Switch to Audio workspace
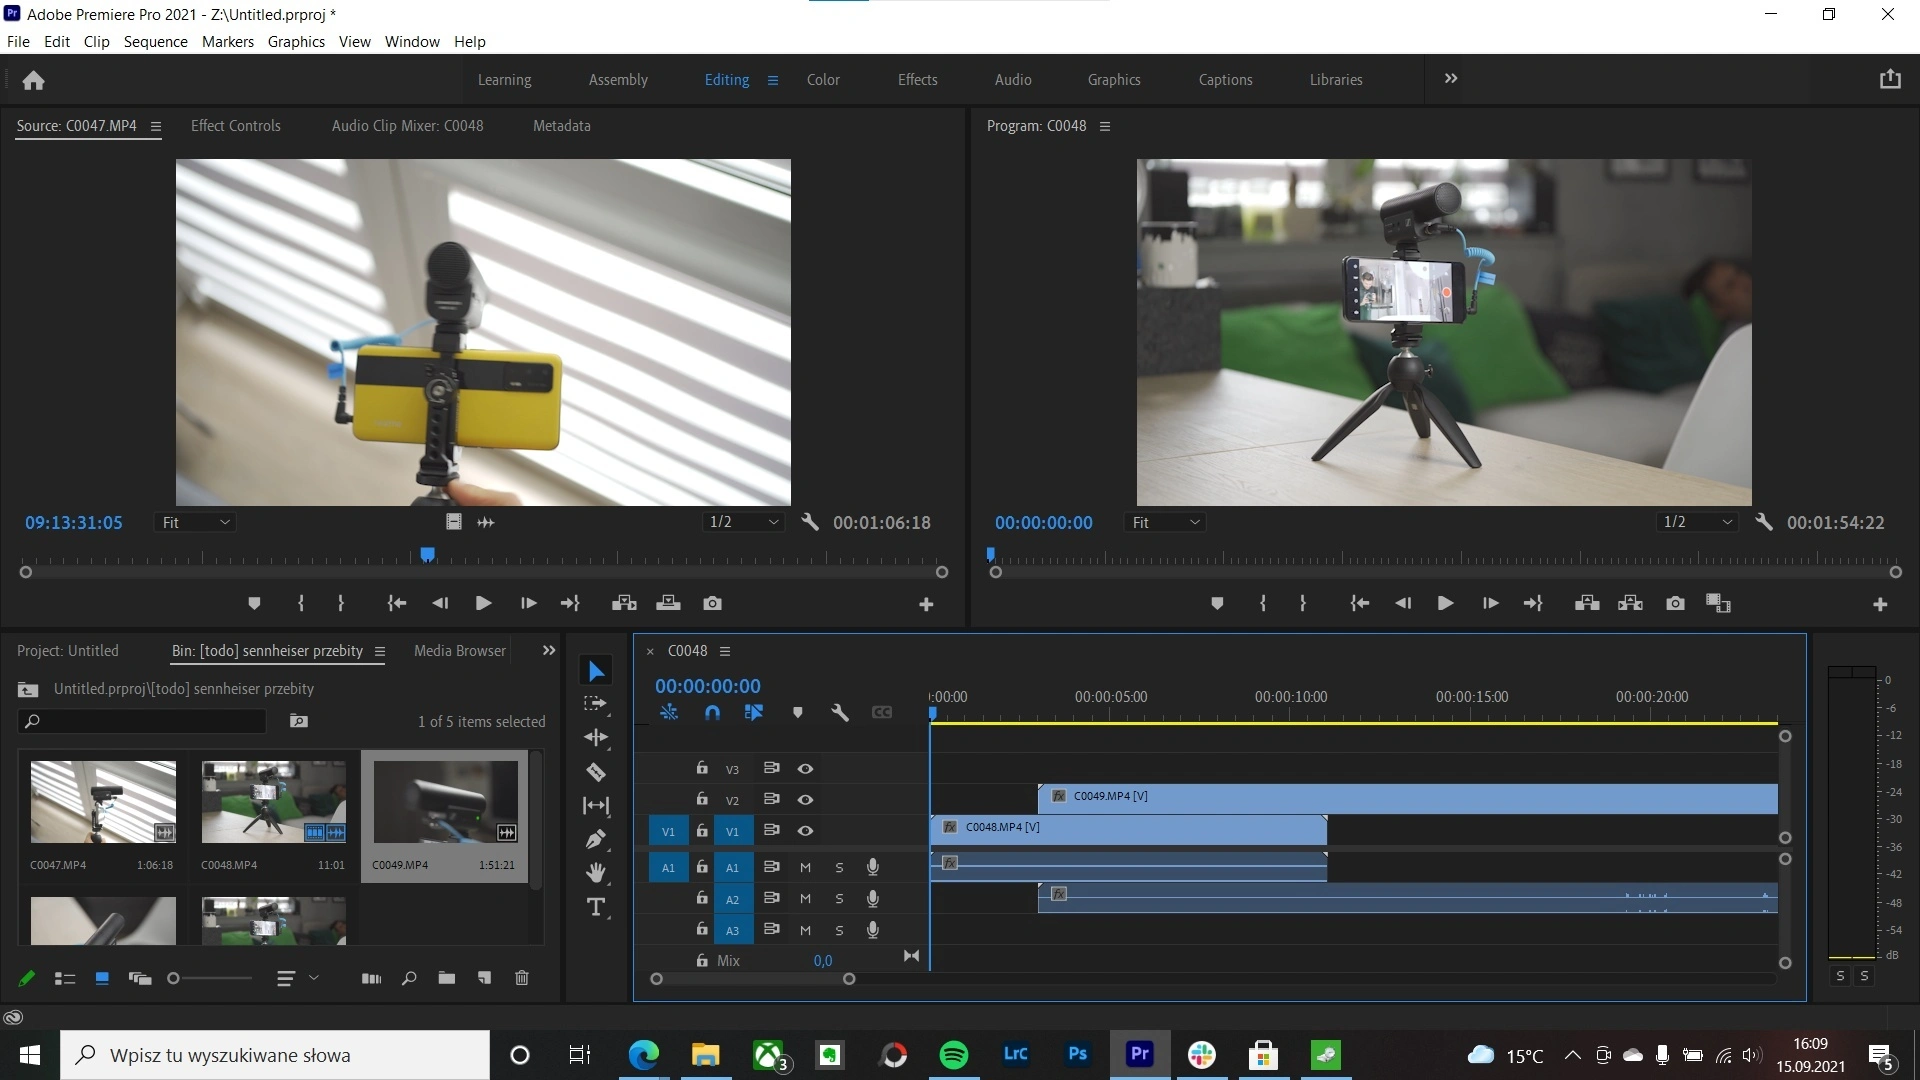 1013,80
